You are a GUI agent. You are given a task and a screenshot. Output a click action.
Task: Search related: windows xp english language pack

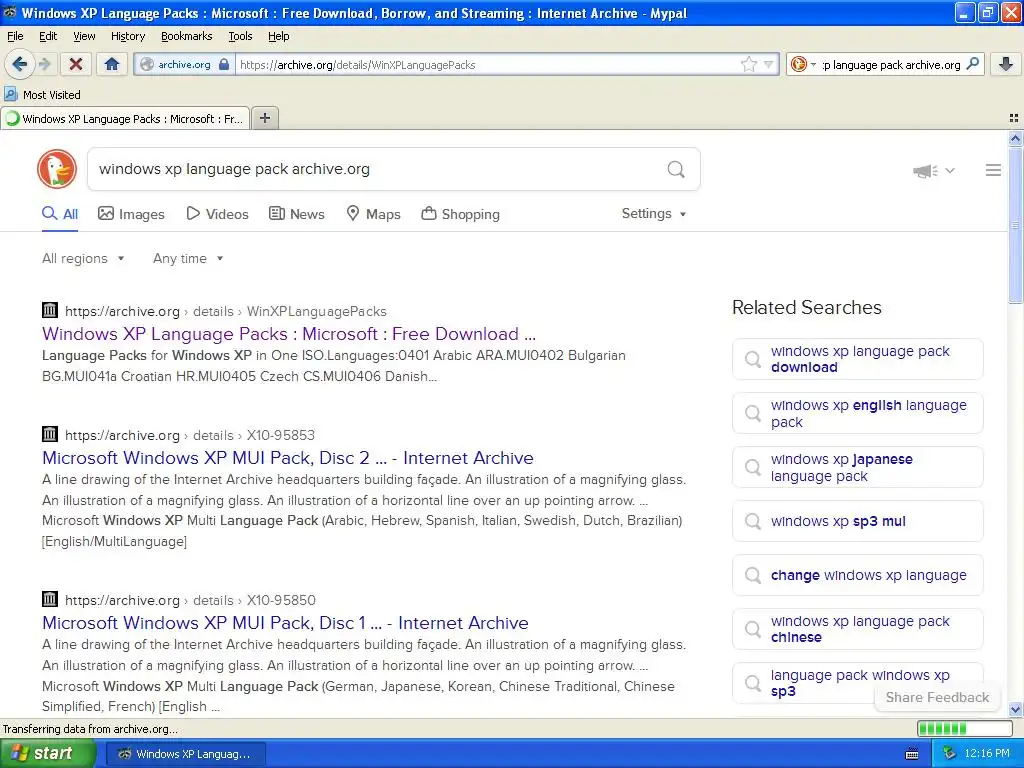[x=857, y=413]
